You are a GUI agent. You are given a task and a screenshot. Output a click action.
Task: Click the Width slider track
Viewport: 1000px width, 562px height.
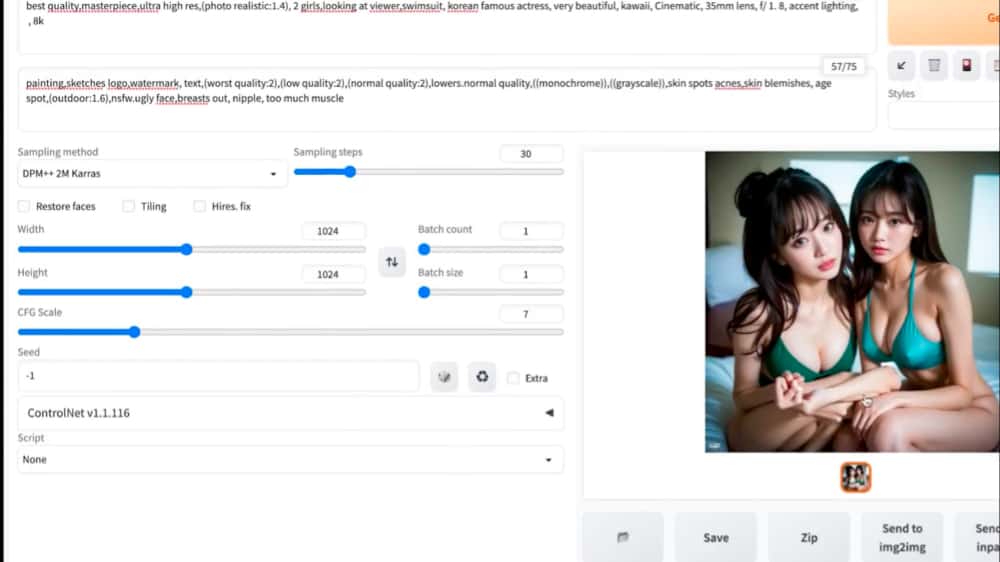tap(192, 249)
